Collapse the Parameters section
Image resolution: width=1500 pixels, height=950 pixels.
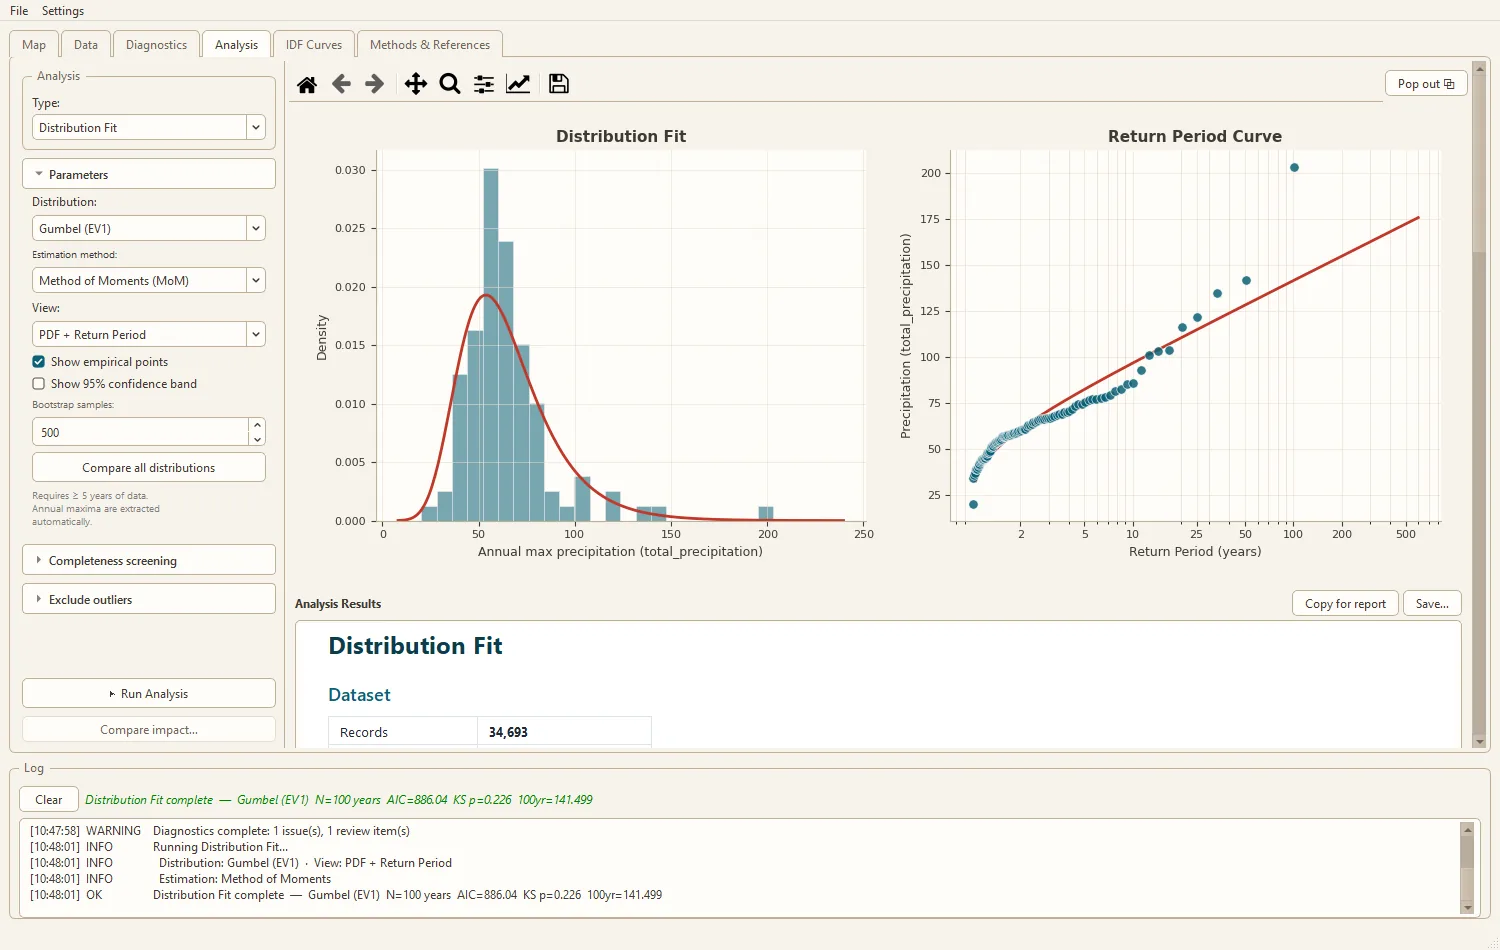click(x=148, y=174)
